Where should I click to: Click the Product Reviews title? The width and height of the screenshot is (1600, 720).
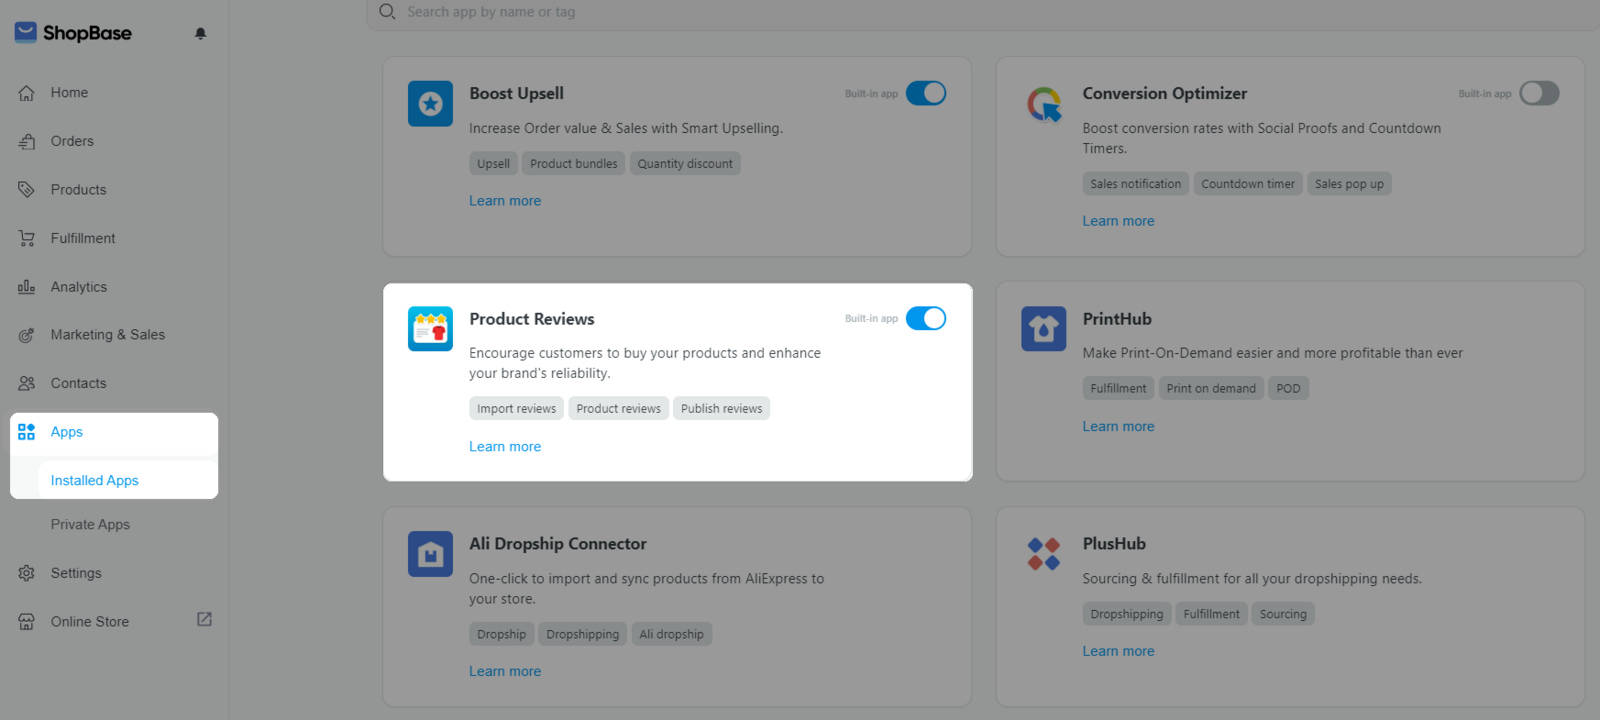tap(532, 319)
